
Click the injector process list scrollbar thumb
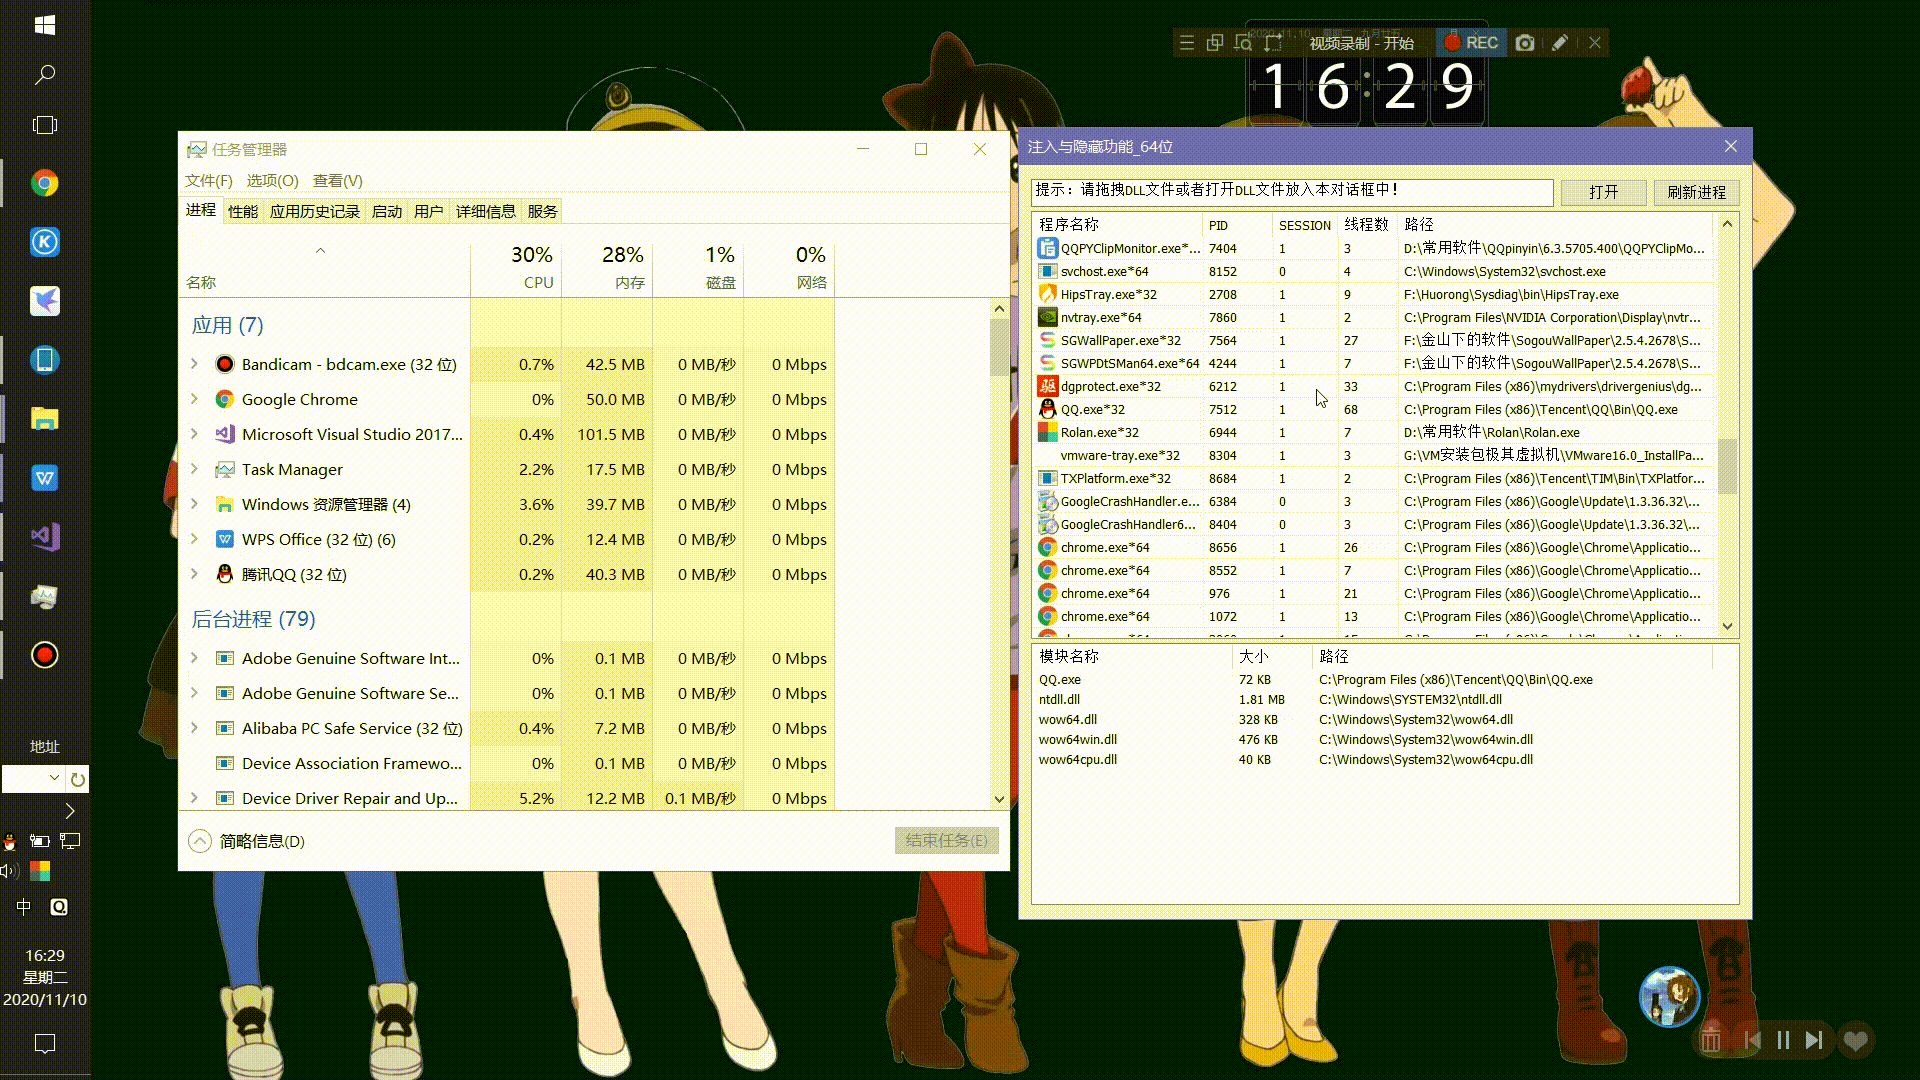click(1727, 466)
